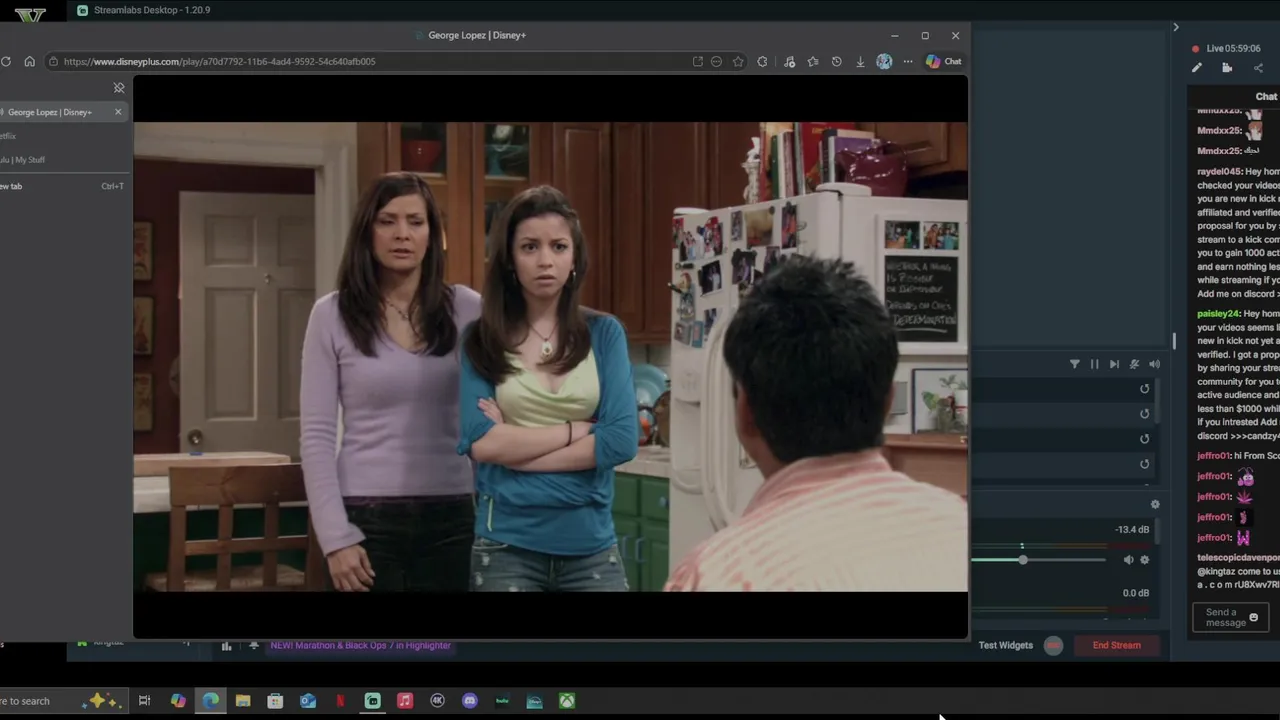The image size is (1280, 720).
Task: Open Task View on the taskbar
Action: [x=144, y=701]
